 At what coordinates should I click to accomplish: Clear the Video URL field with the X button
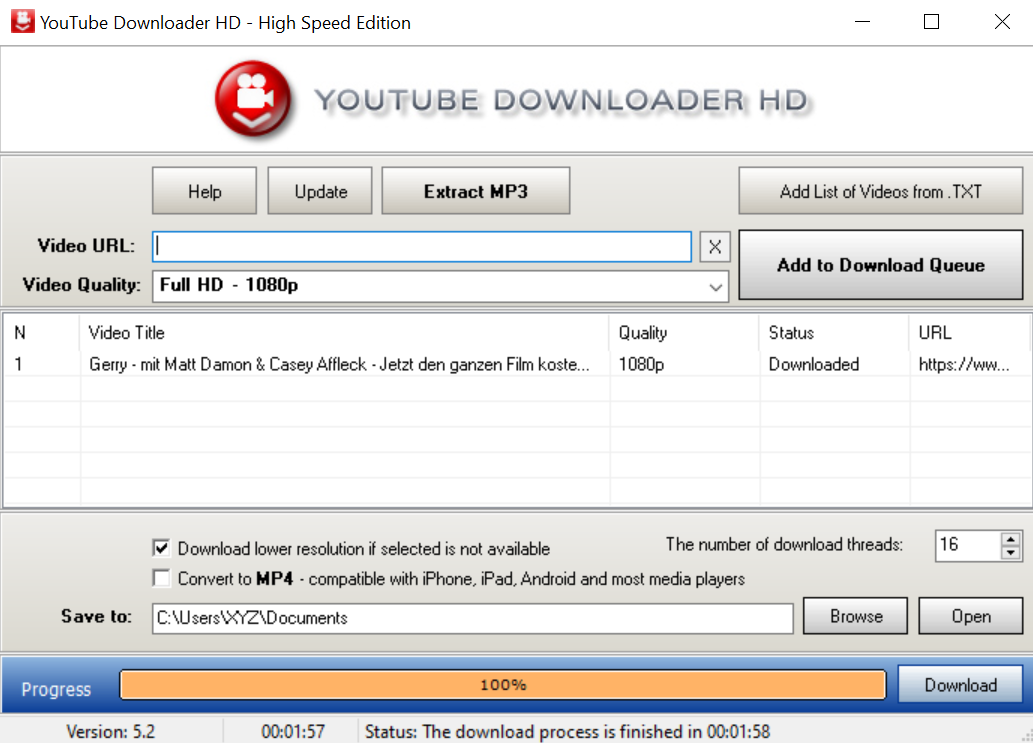coord(715,247)
